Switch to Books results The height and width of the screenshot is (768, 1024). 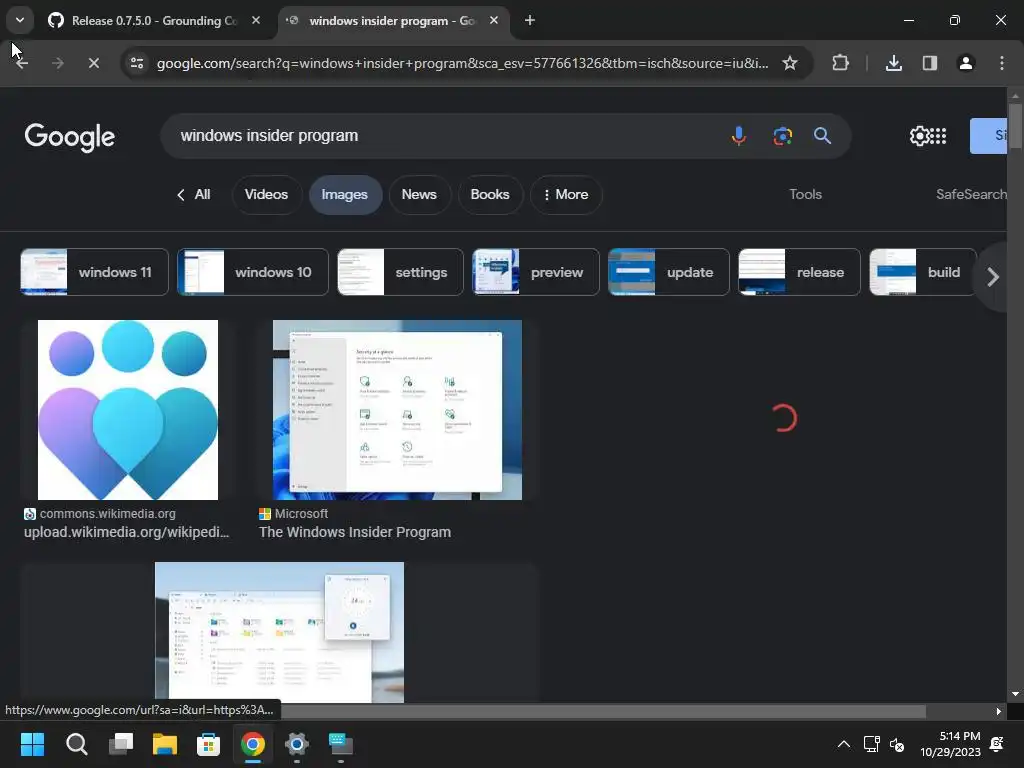[490, 195]
